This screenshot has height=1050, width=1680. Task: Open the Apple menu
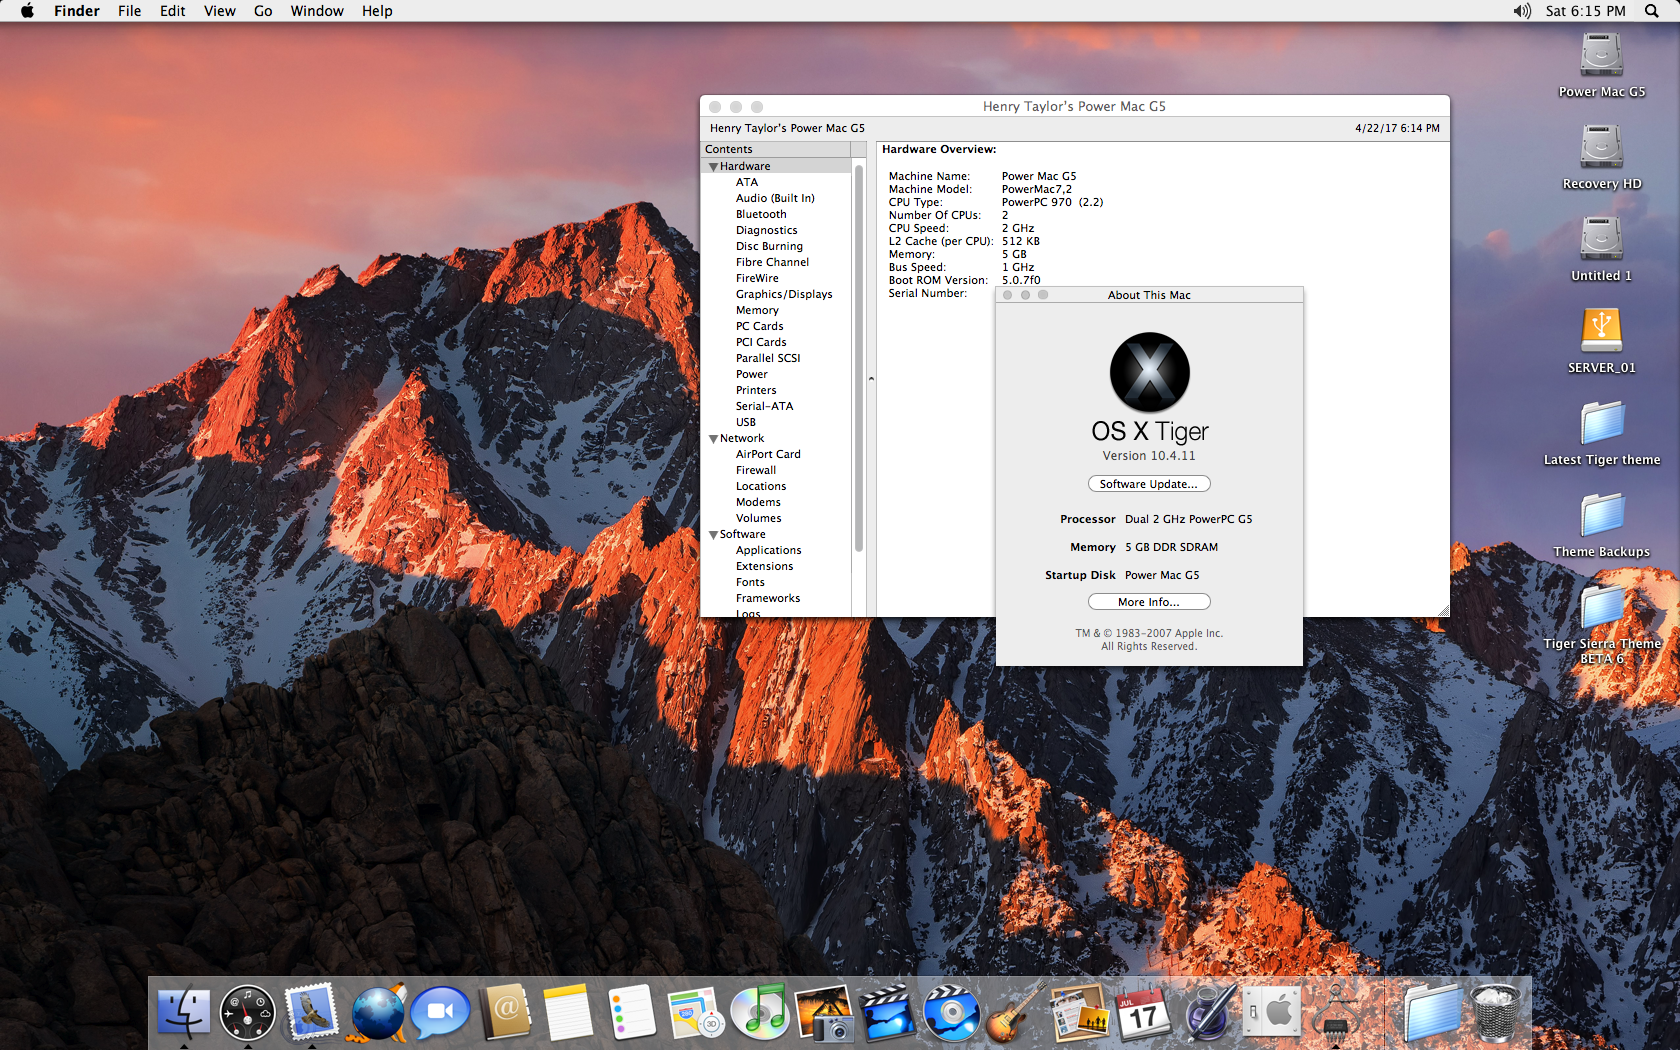pos(27,11)
